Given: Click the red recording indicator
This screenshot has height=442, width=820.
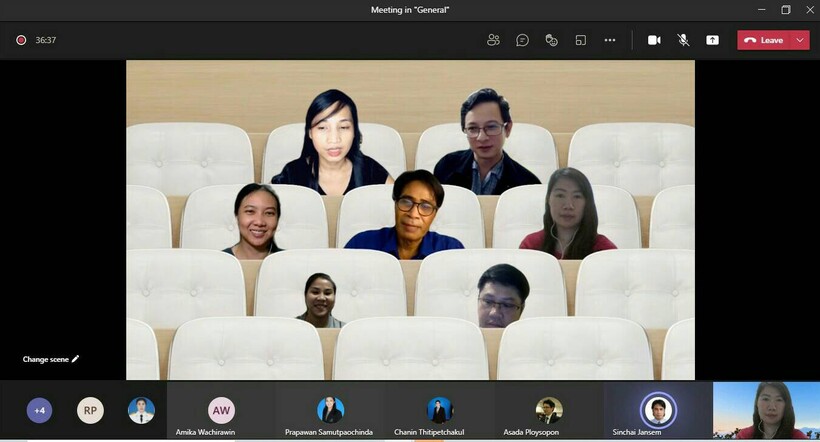Looking at the screenshot, I should (21, 40).
